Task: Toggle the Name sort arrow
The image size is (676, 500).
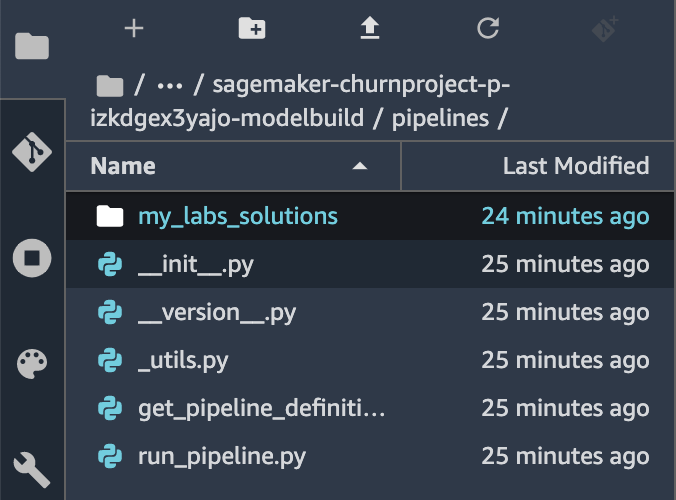Action: tap(360, 166)
